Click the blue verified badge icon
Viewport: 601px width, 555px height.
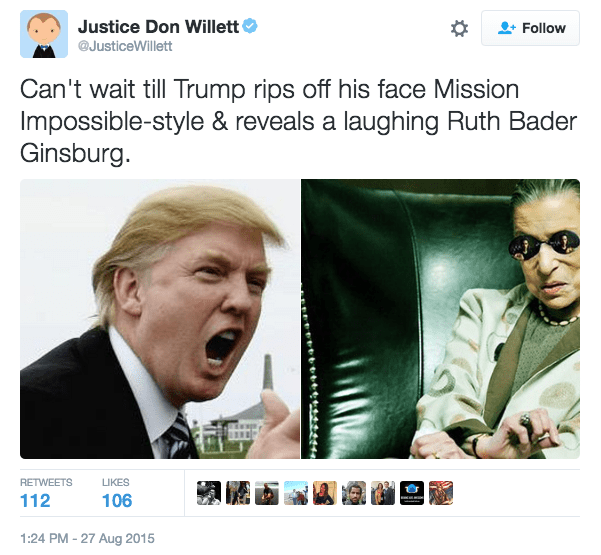[x=250, y=26]
